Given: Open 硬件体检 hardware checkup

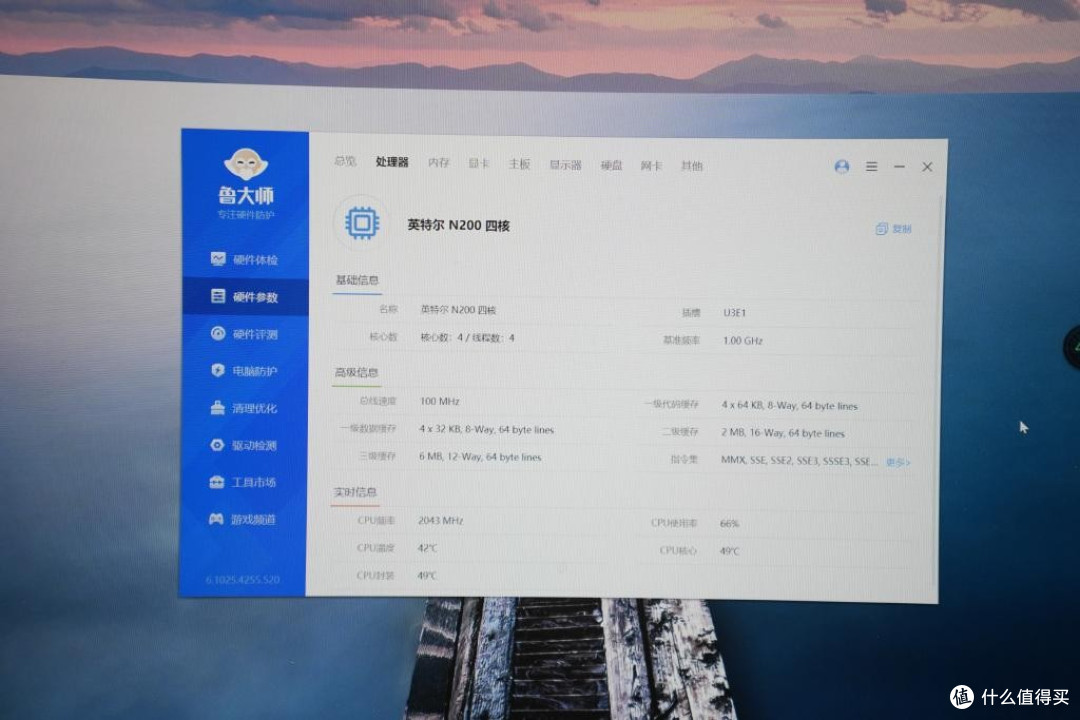Looking at the screenshot, I should tap(245, 260).
